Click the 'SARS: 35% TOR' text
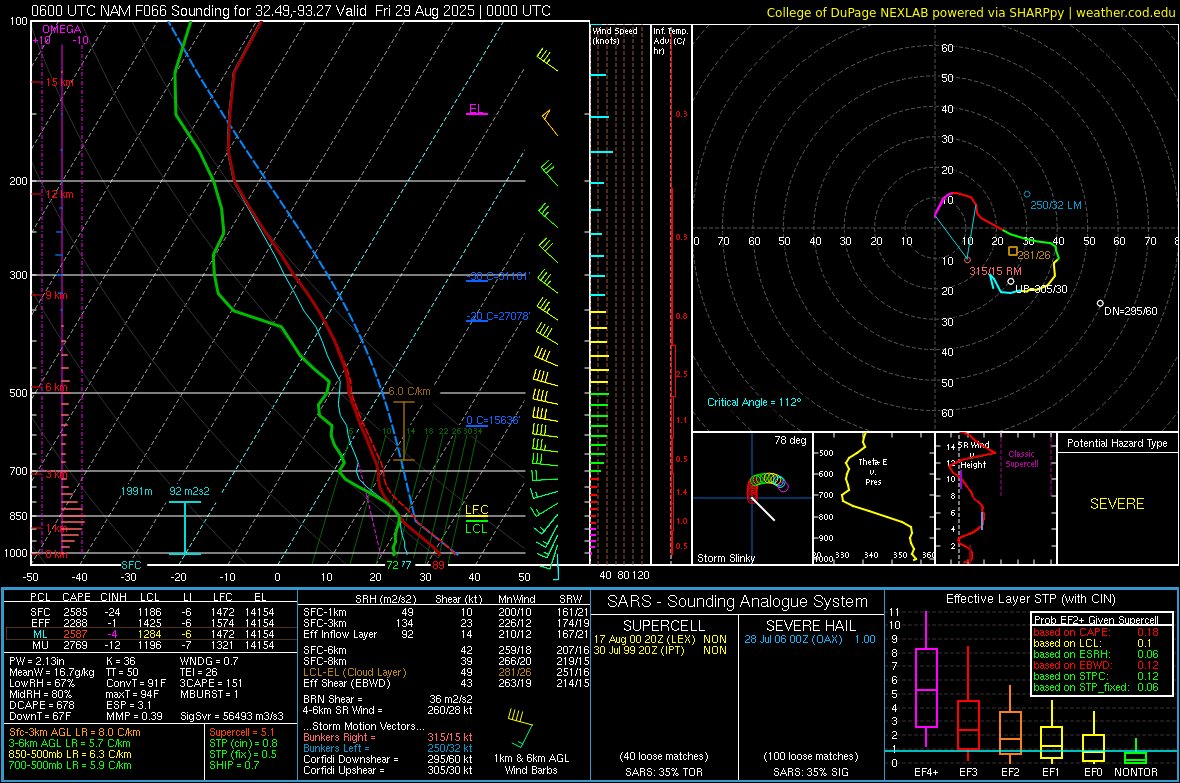Image resolution: width=1180 pixels, height=783 pixels. [x=663, y=772]
